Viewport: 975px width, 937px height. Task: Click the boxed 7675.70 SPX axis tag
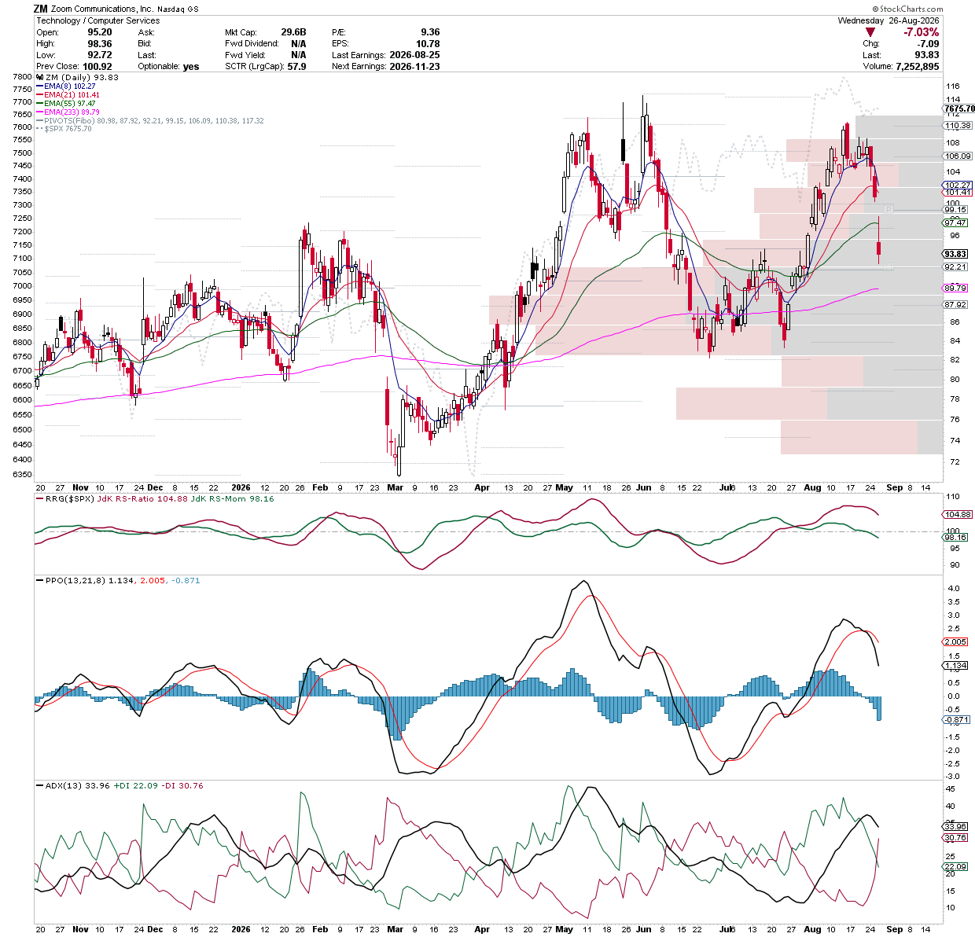coord(959,109)
